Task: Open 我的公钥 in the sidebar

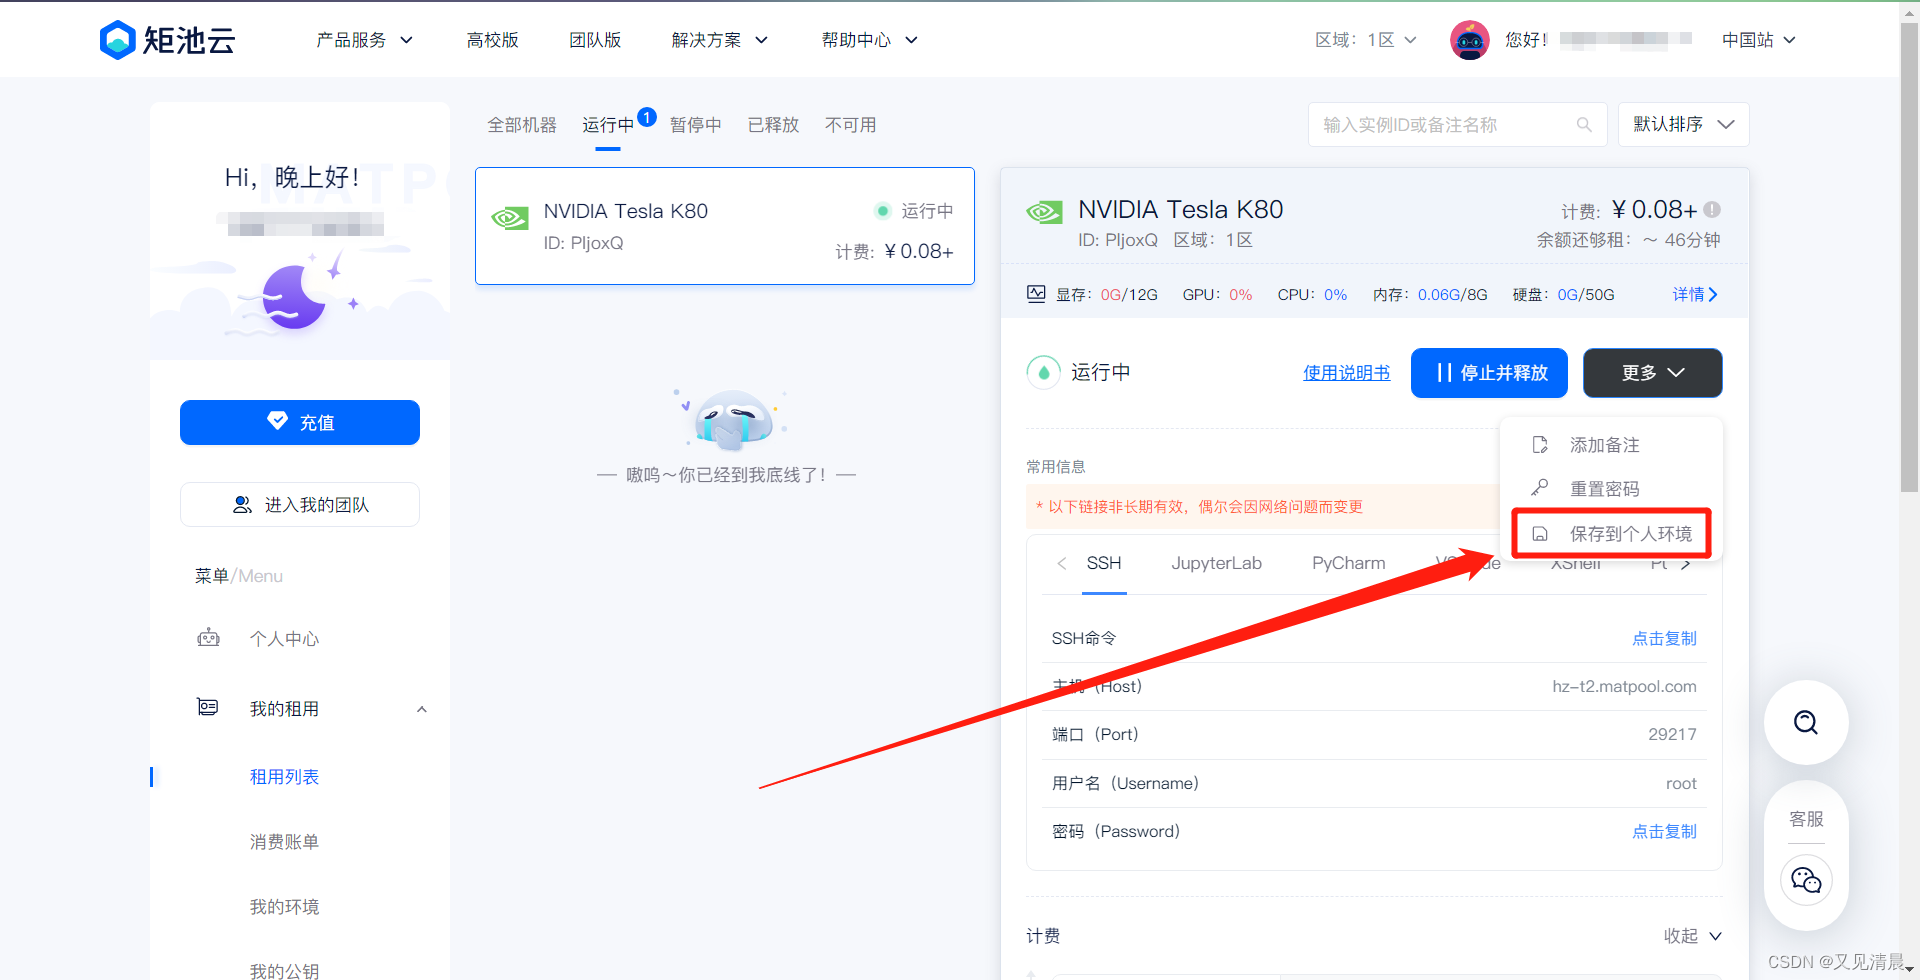Action: tap(285, 970)
